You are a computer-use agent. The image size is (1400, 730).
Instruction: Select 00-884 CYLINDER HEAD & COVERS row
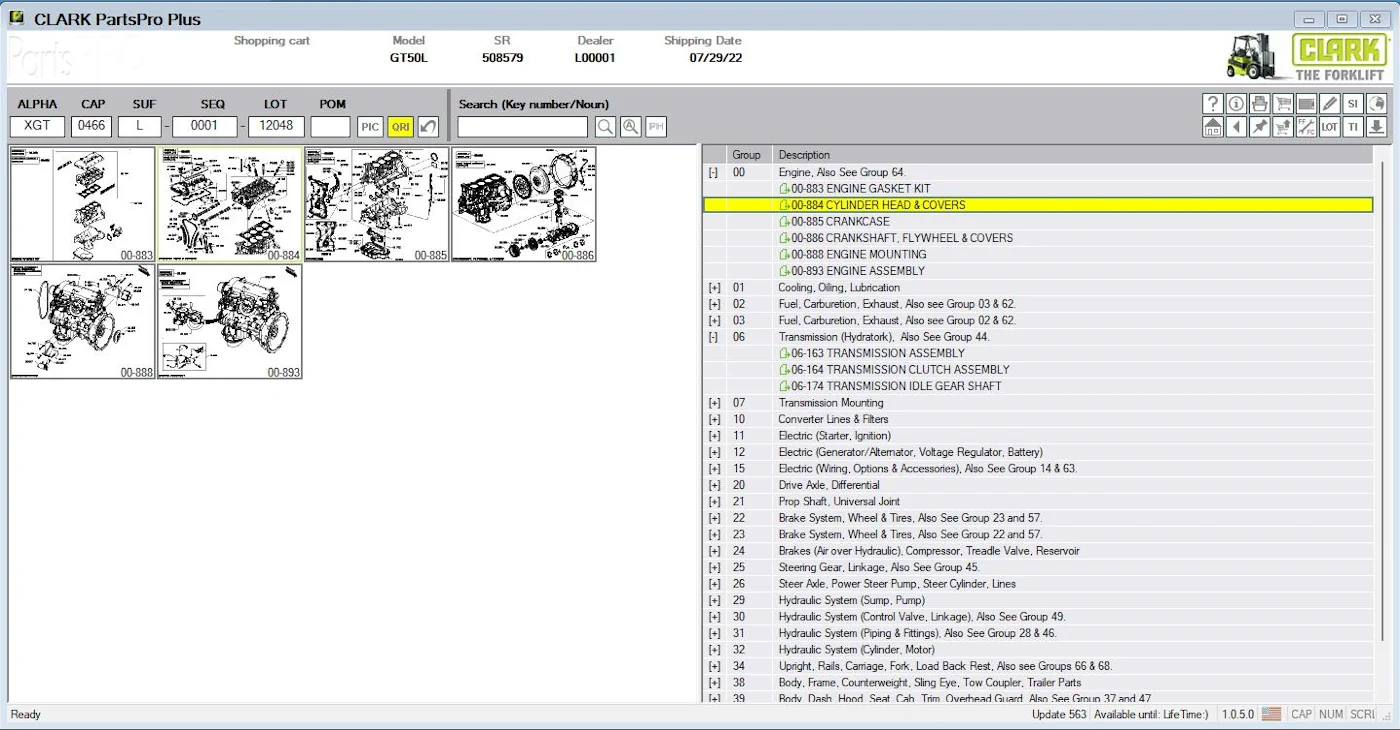[1038, 205]
